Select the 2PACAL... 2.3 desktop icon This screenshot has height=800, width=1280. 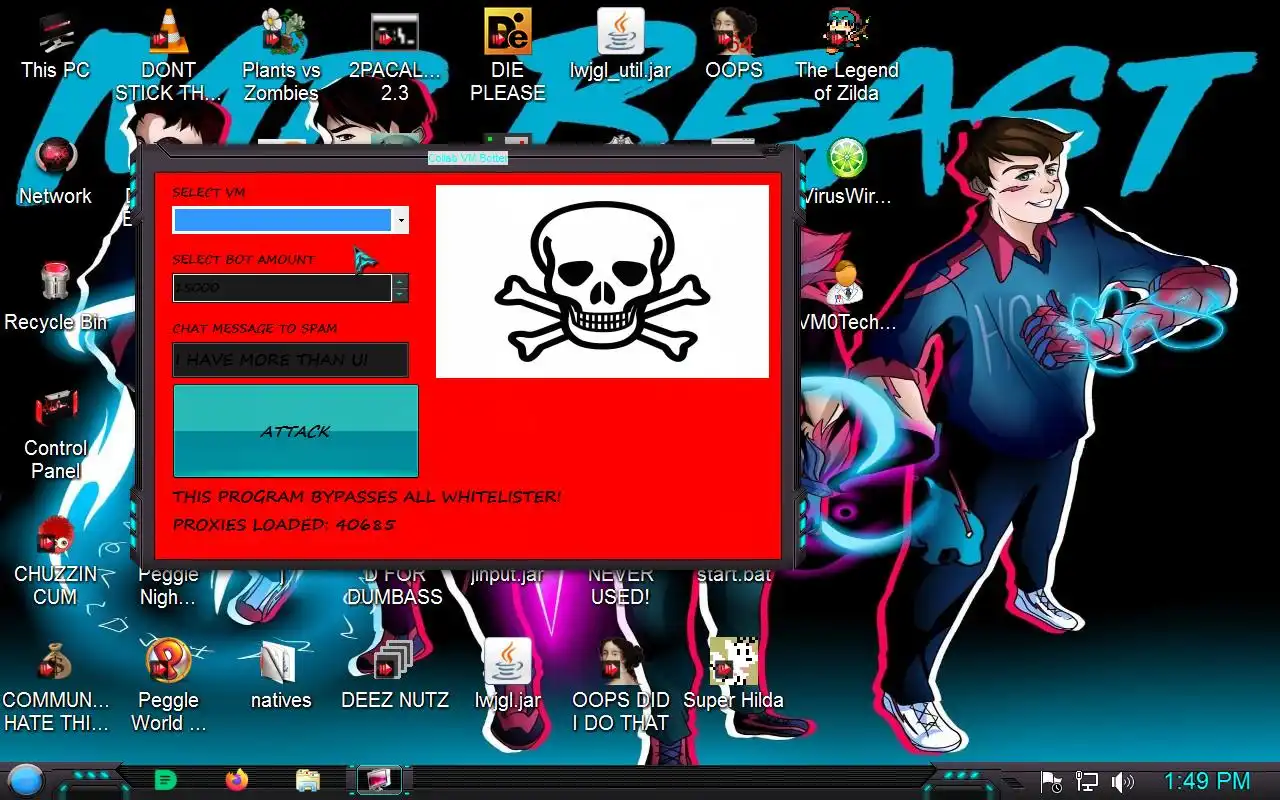click(x=394, y=55)
